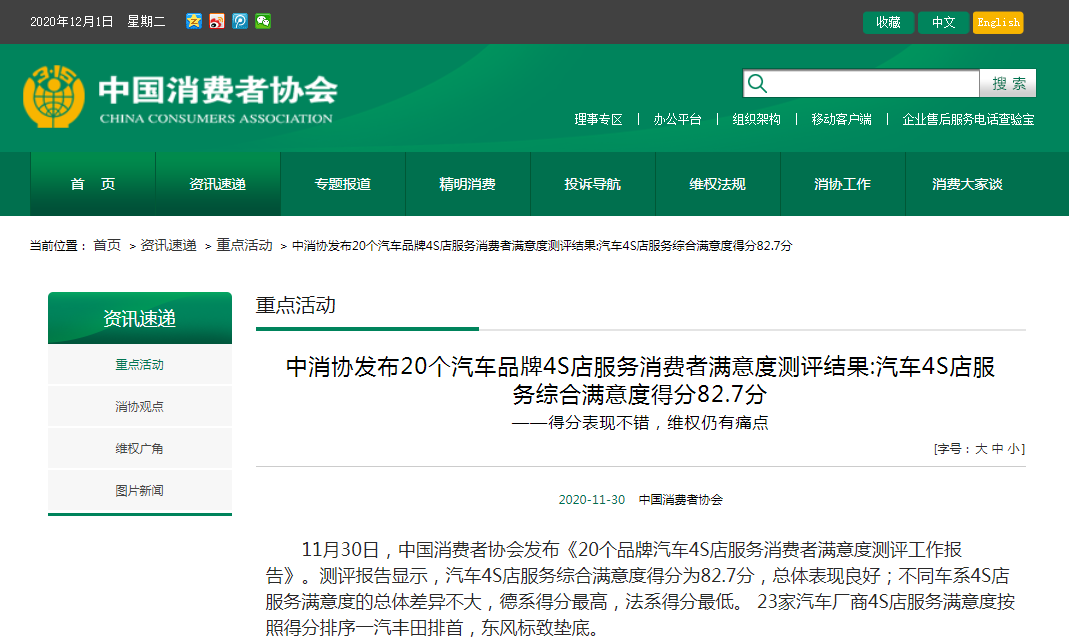Open the 企业售后服务电话查验宝 link
The width and height of the screenshot is (1069, 641).
click(x=968, y=119)
